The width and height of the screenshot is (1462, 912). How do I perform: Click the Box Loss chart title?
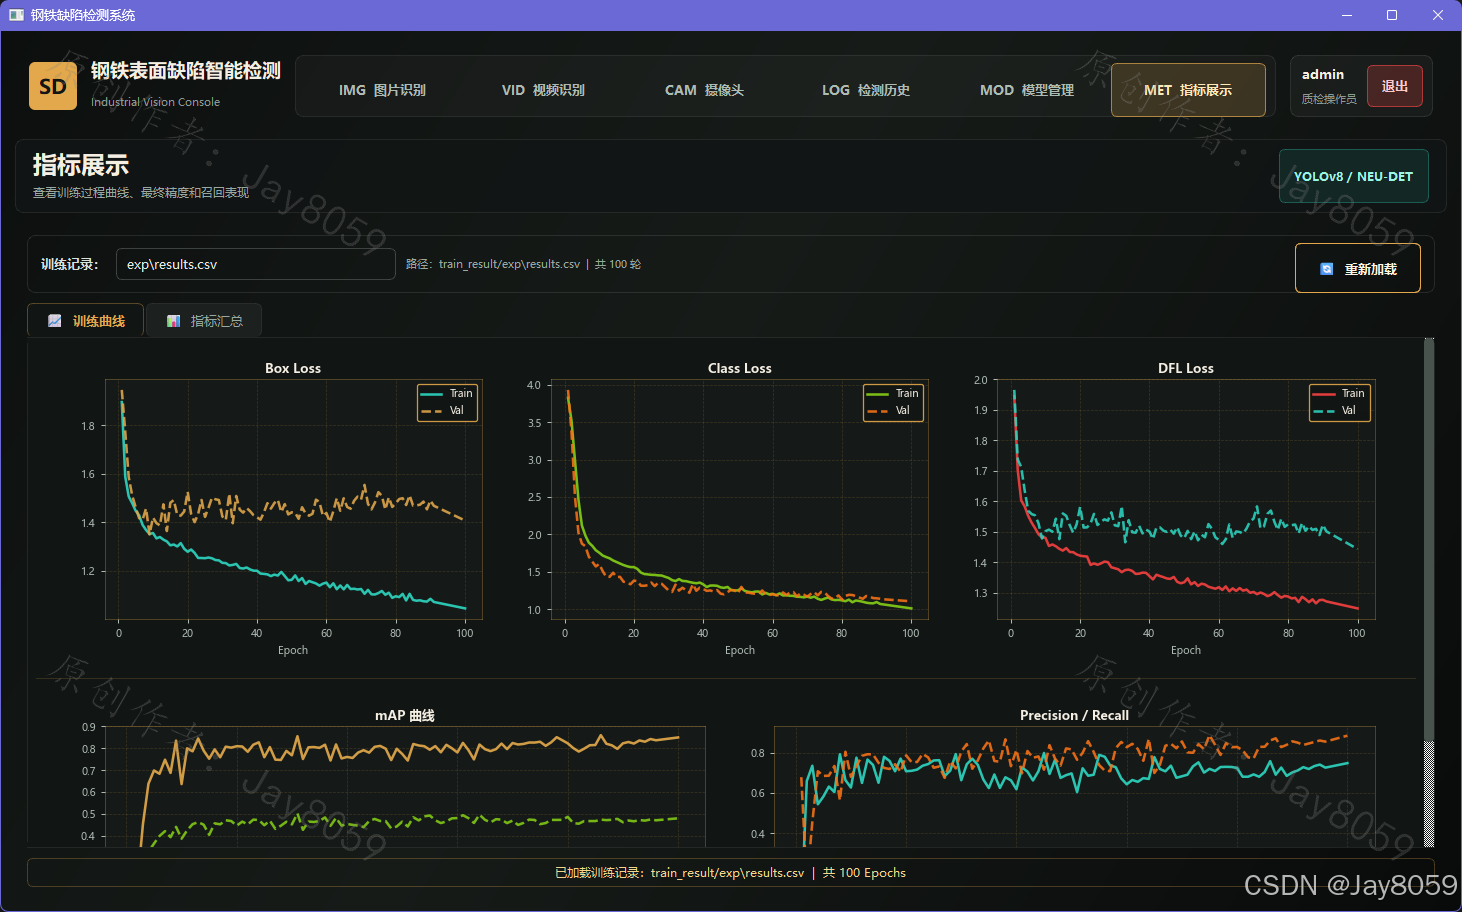(x=293, y=368)
